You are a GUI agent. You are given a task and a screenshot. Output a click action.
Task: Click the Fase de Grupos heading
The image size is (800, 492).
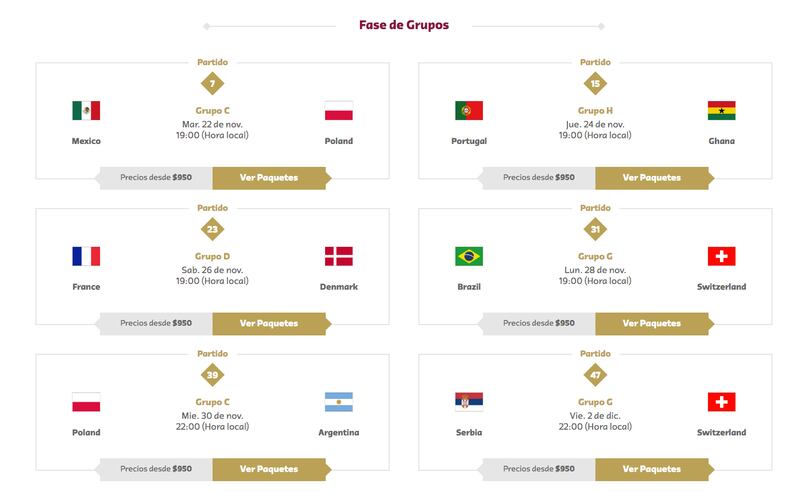[x=404, y=25]
